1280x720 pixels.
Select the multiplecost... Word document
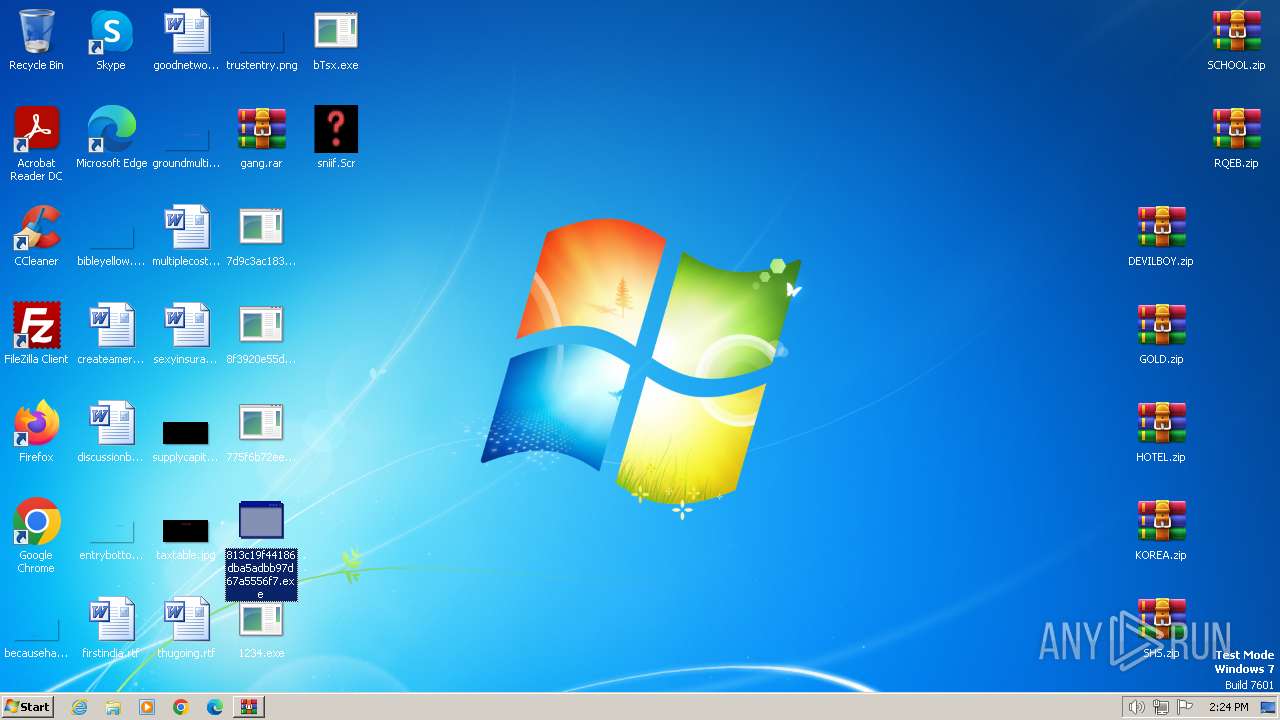click(x=186, y=228)
